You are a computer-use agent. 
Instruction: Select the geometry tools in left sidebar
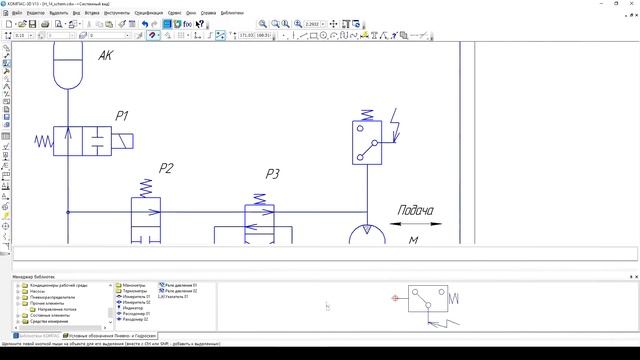coord(6,48)
